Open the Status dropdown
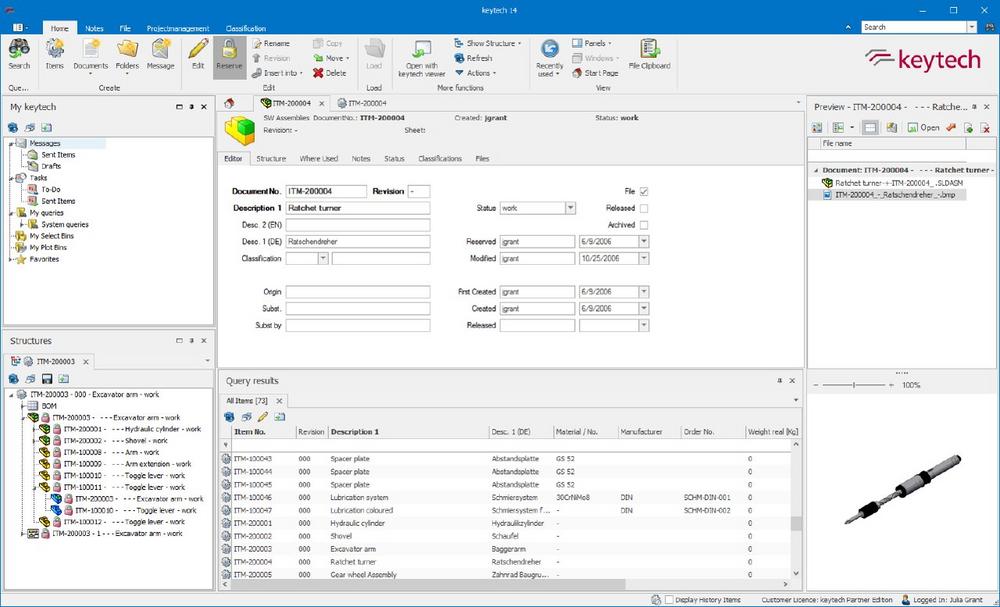The height and width of the screenshot is (607, 1000). coord(570,208)
